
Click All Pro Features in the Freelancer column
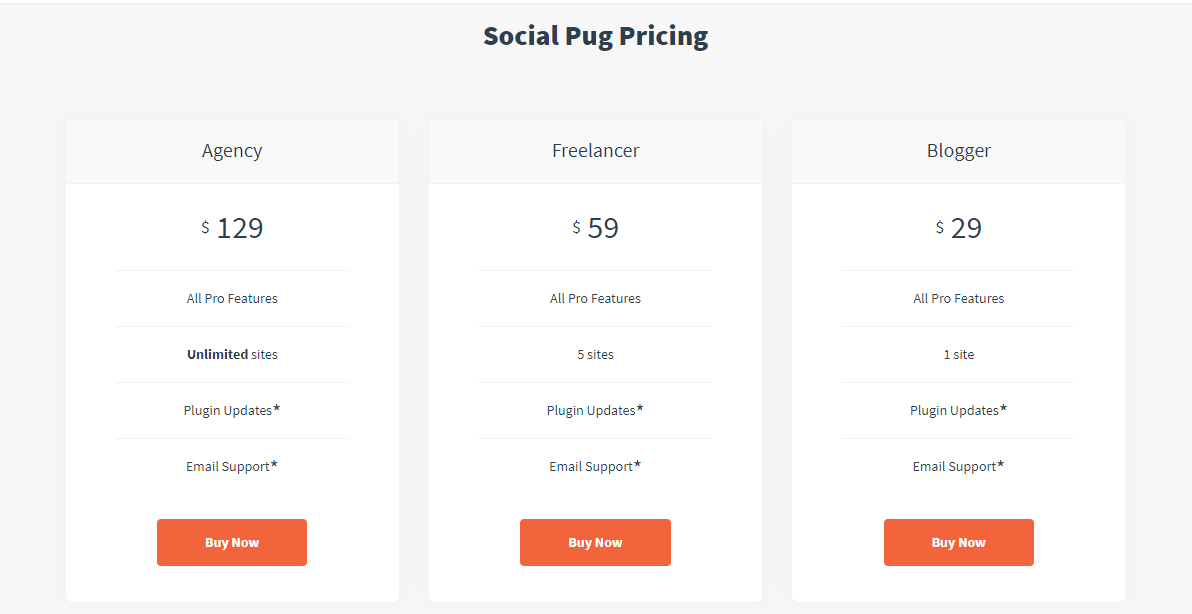click(x=595, y=298)
